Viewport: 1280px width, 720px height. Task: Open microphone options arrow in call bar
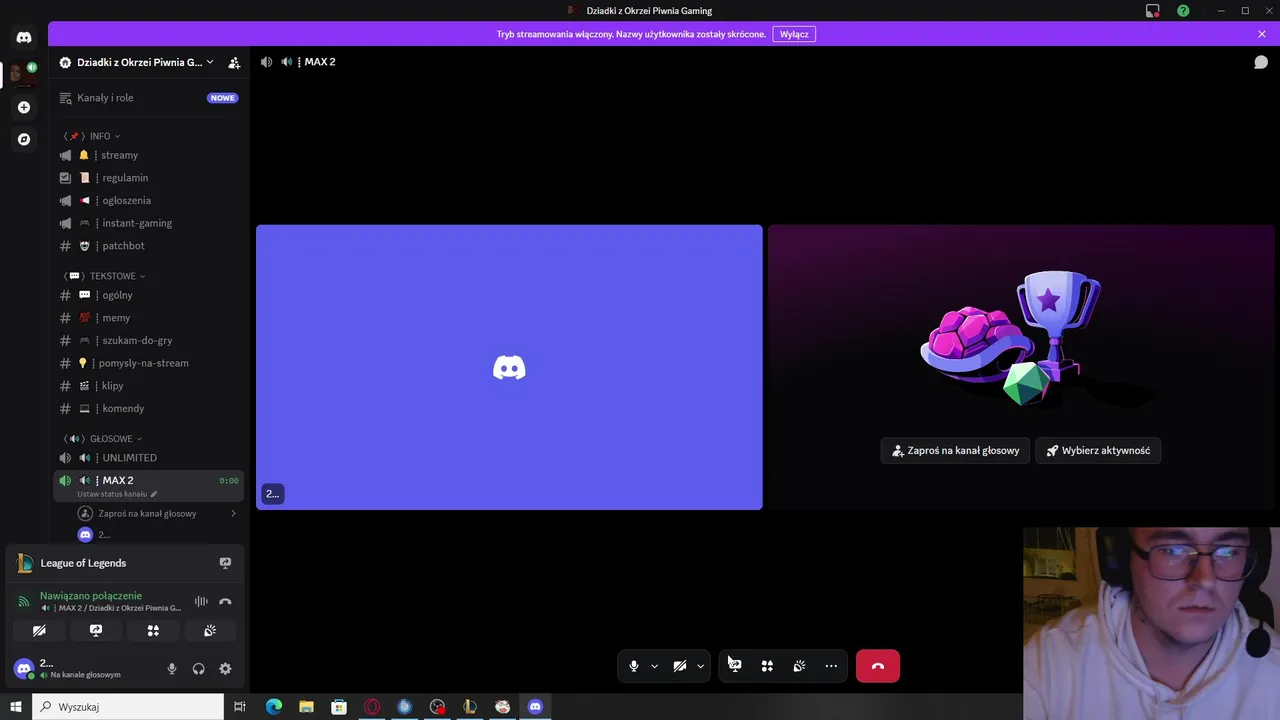(x=655, y=666)
